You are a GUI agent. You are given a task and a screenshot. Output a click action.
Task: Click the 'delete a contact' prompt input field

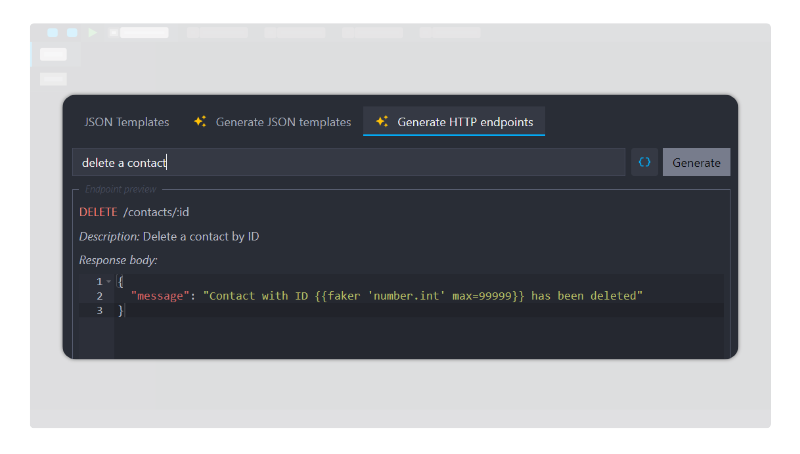tap(348, 162)
